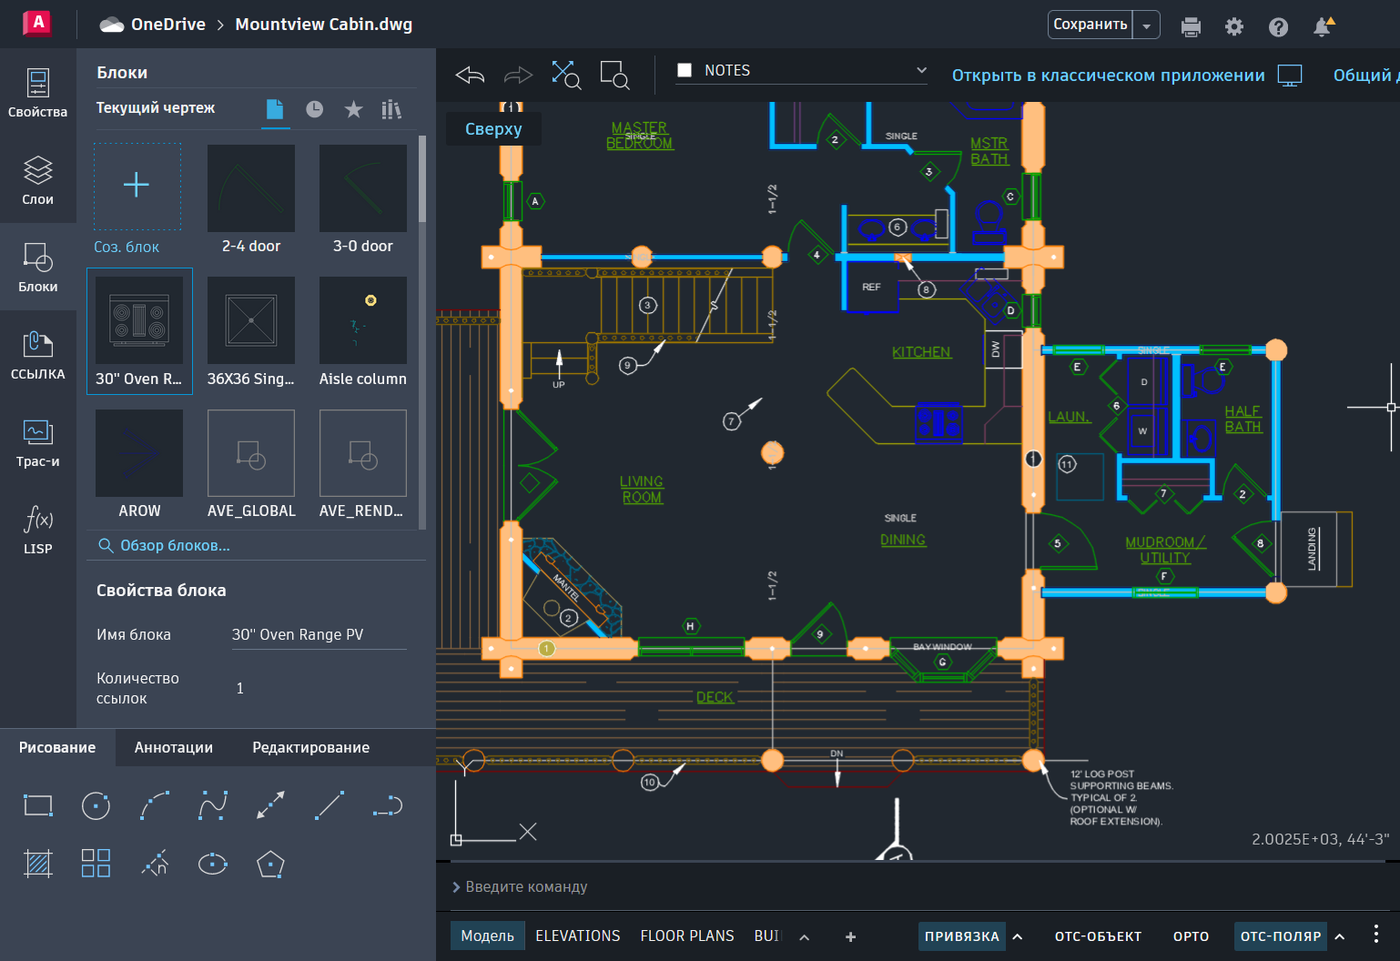Open the ССЫЛКА xref panel
1400x961 pixels.
[x=38, y=355]
